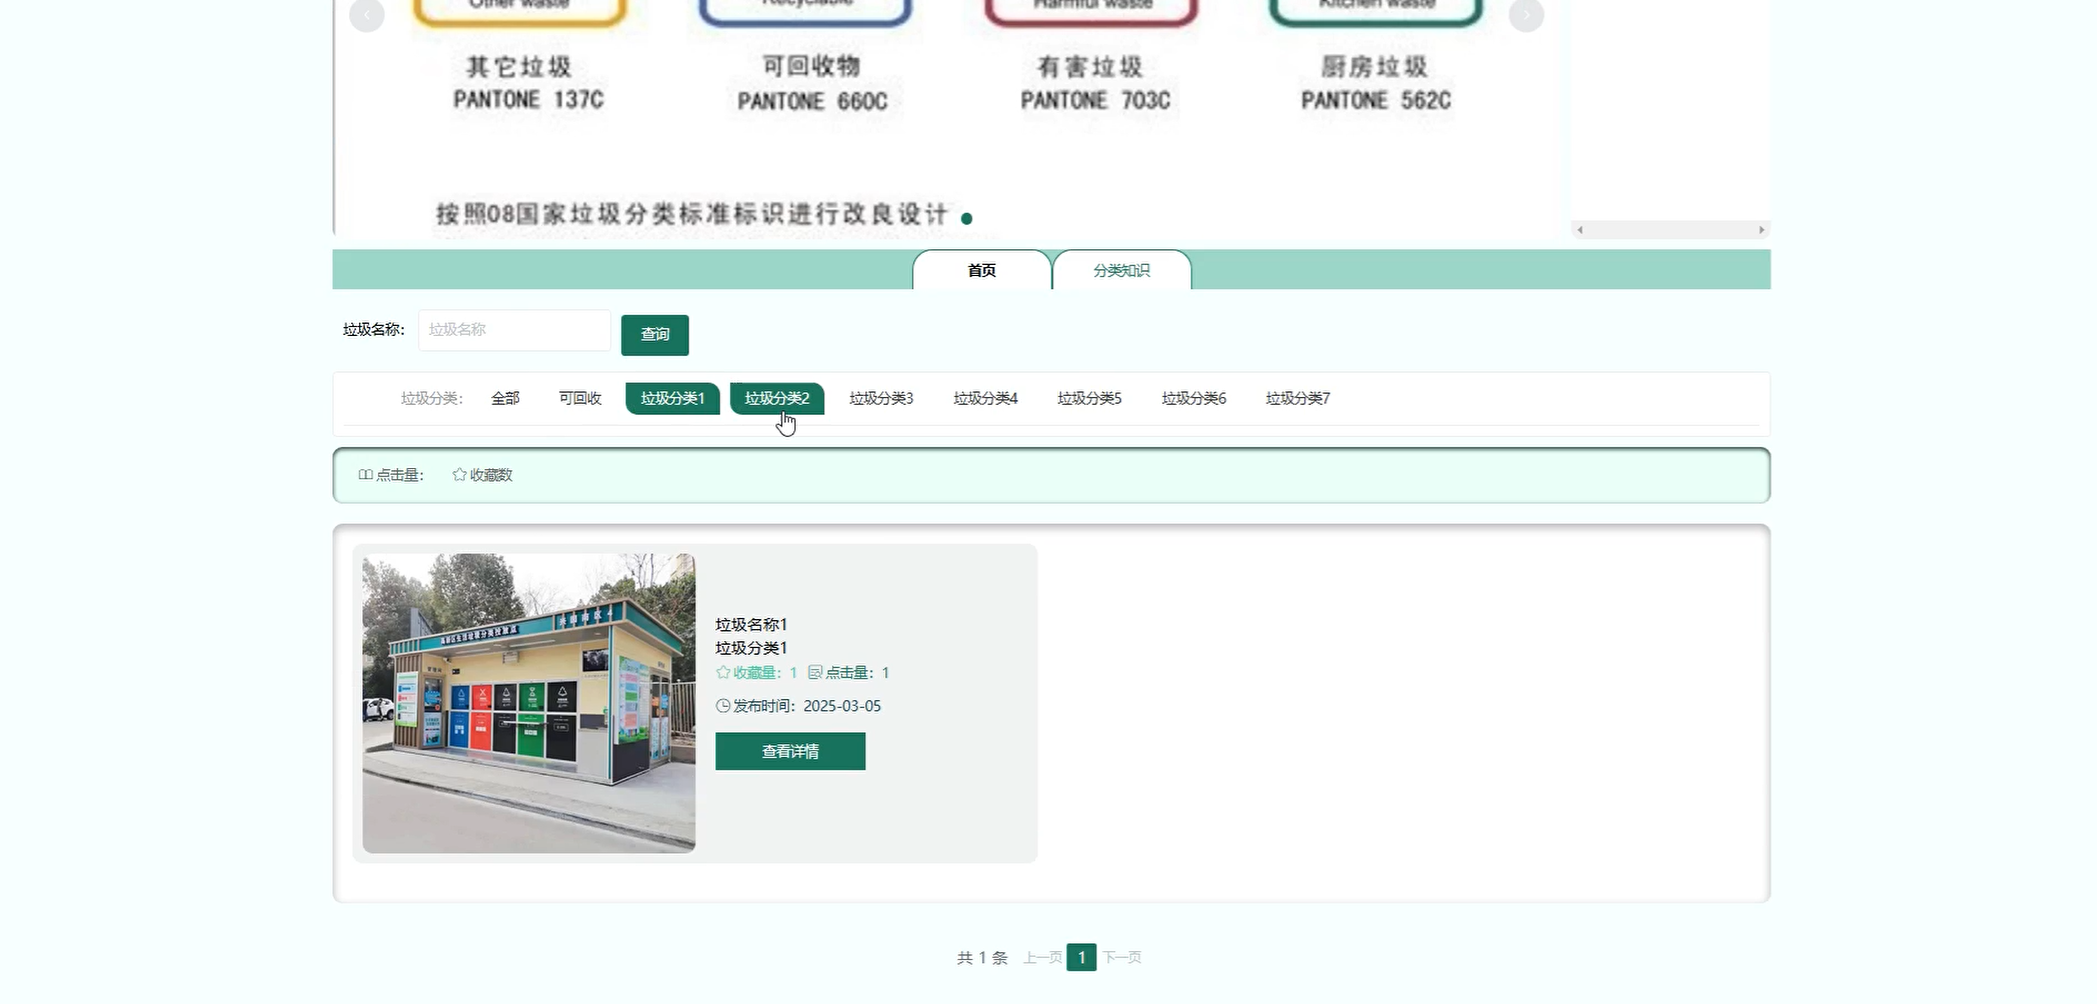This screenshot has width=2097, height=1004.
Task: Switch to the 分类知识 tab
Action: click(x=1122, y=269)
